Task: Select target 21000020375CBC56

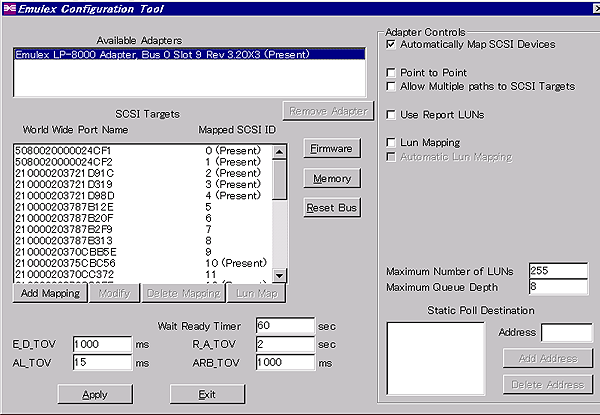Action: tap(143, 263)
